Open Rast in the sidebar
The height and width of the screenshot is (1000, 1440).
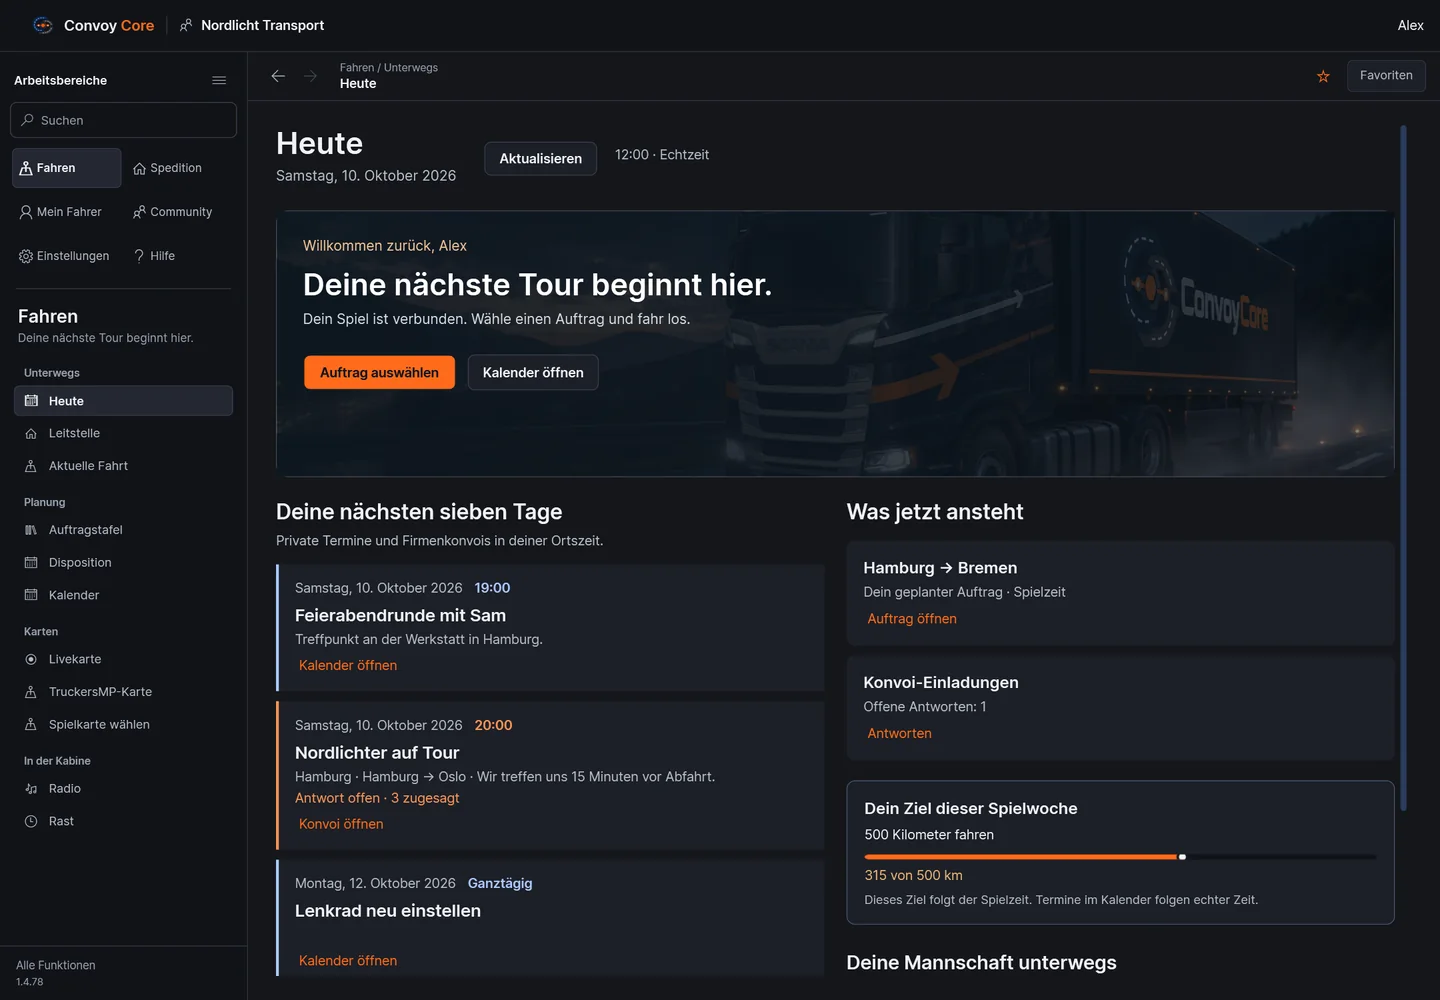click(123, 821)
